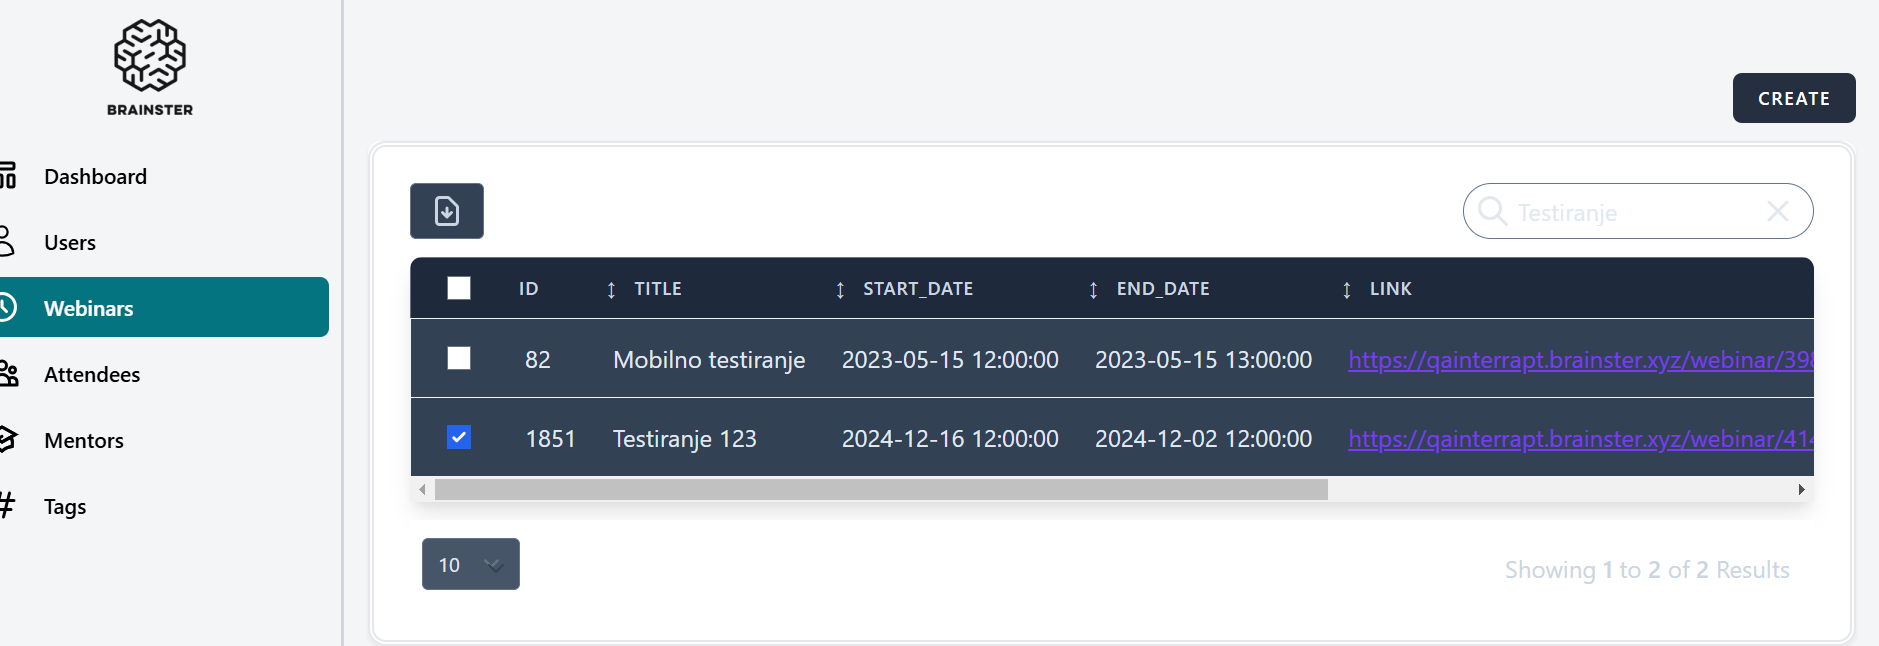
Task: Open the Dashboard menu item
Action: (x=95, y=177)
